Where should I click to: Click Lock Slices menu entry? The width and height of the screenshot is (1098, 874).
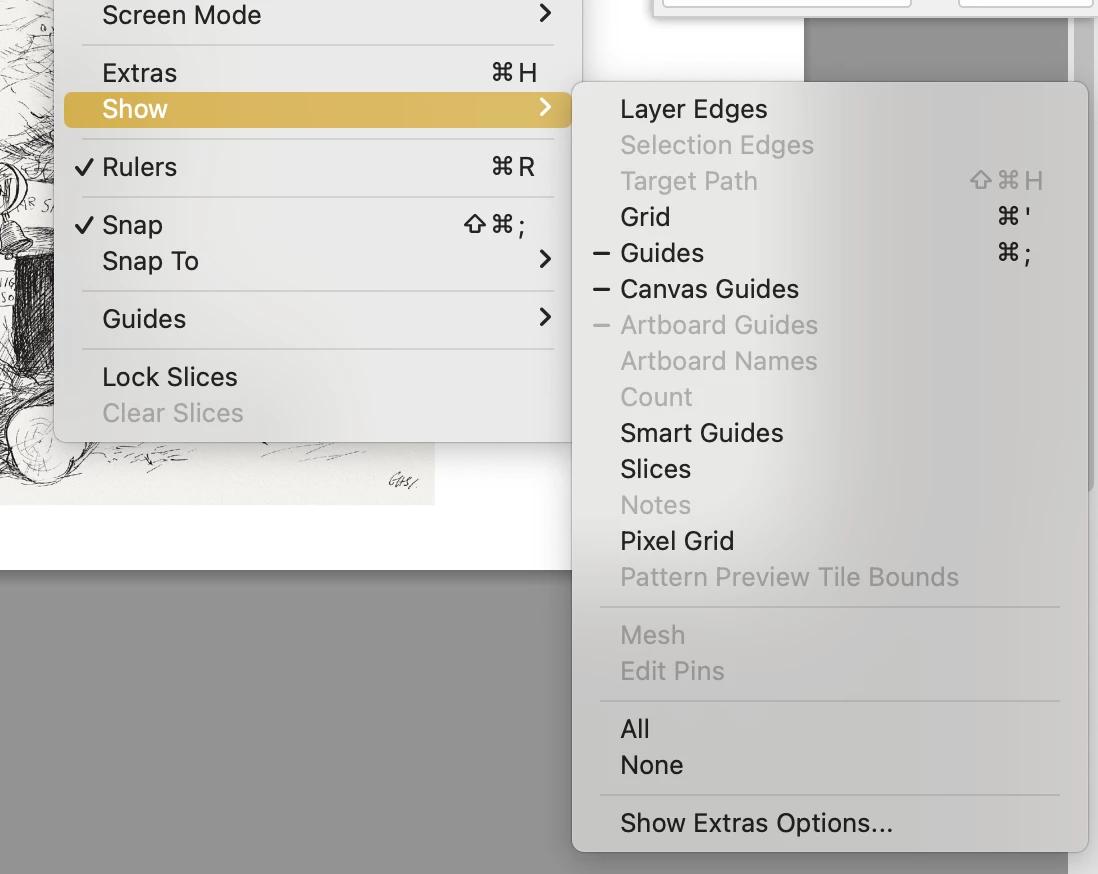click(170, 377)
